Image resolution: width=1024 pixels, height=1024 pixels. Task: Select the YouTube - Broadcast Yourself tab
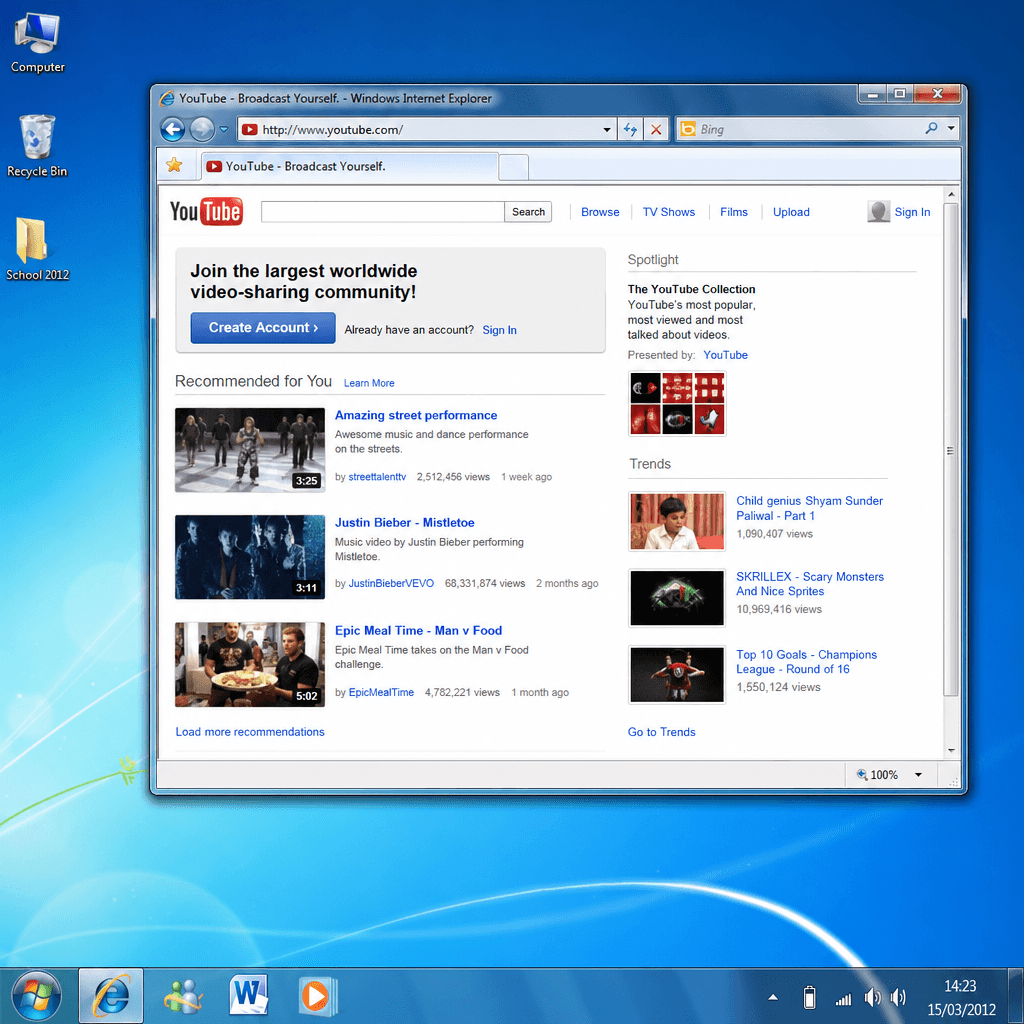pyautogui.click(x=349, y=167)
